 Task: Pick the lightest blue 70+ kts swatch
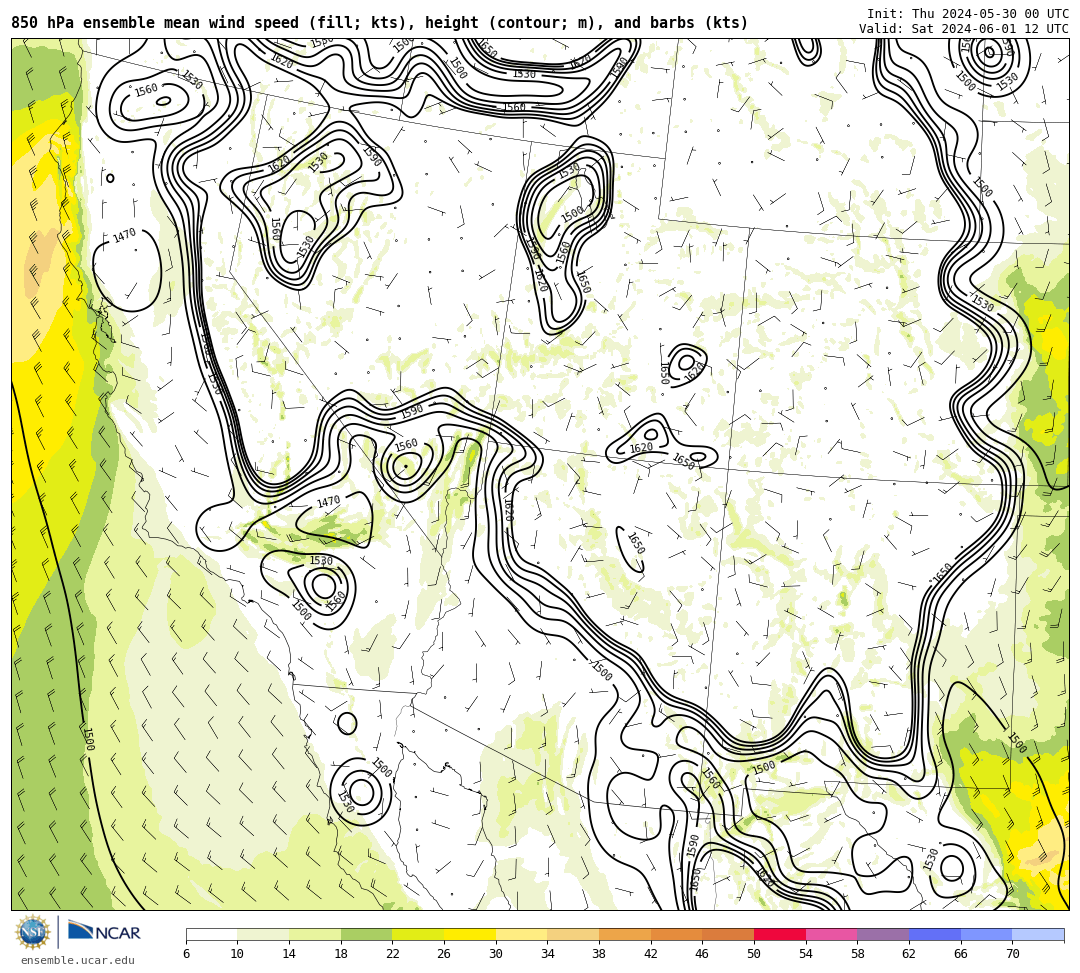tap(1038, 934)
